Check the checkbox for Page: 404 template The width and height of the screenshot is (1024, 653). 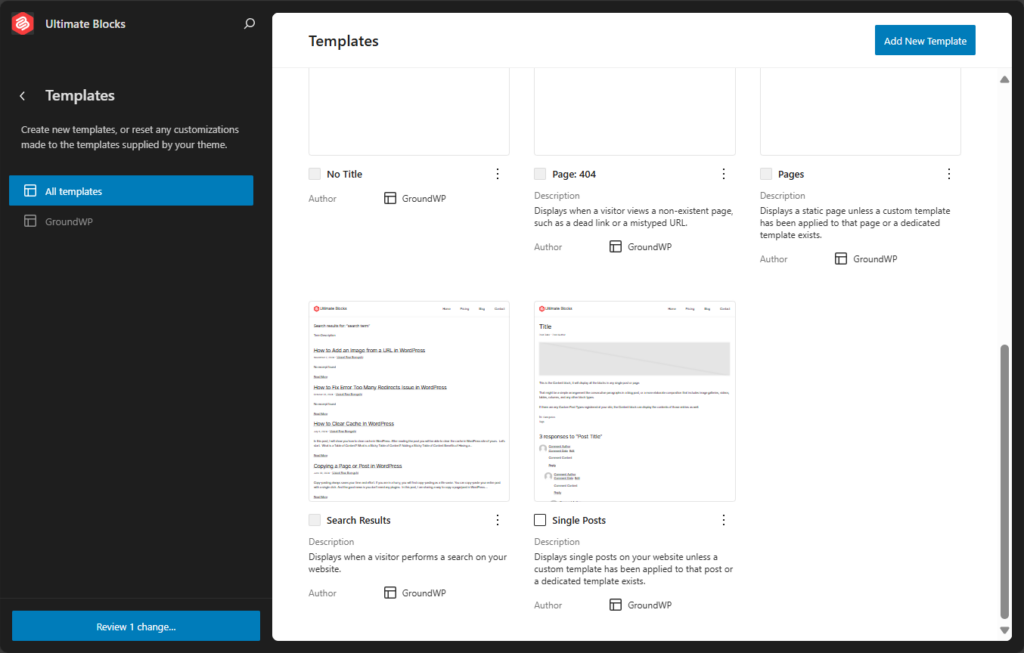pos(541,173)
